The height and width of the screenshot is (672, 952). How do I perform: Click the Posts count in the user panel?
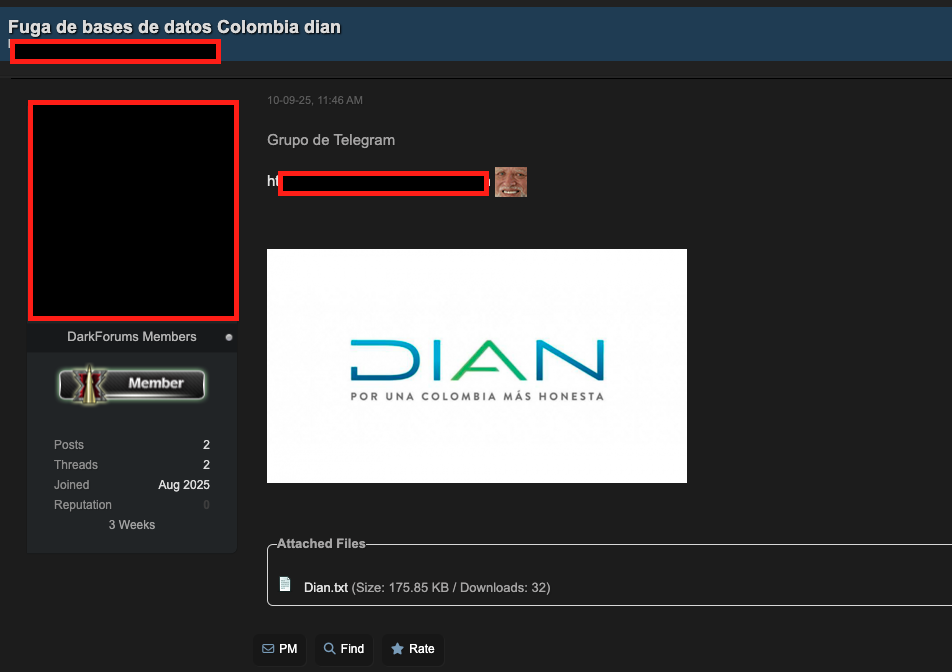coord(206,445)
